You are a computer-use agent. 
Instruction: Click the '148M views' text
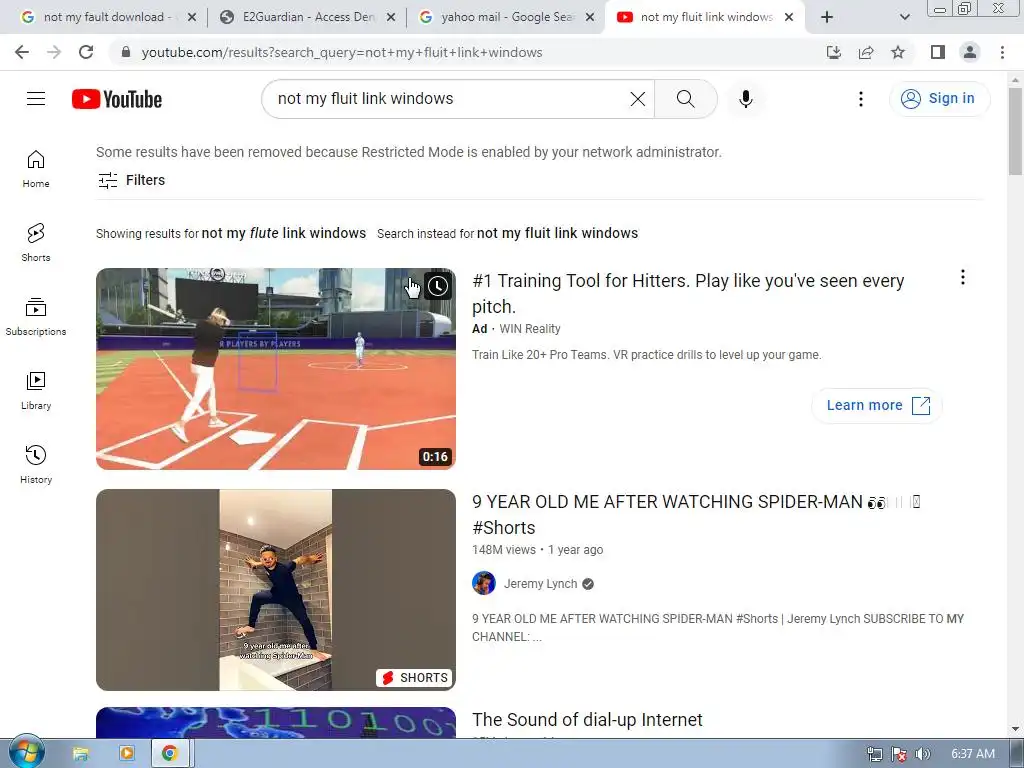pos(504,550)
